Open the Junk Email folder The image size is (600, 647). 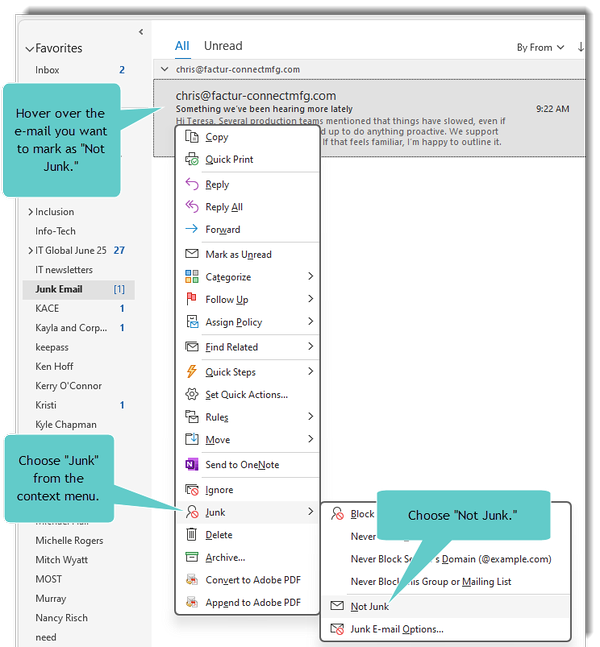pyautogui.click(x=59, y=289)
